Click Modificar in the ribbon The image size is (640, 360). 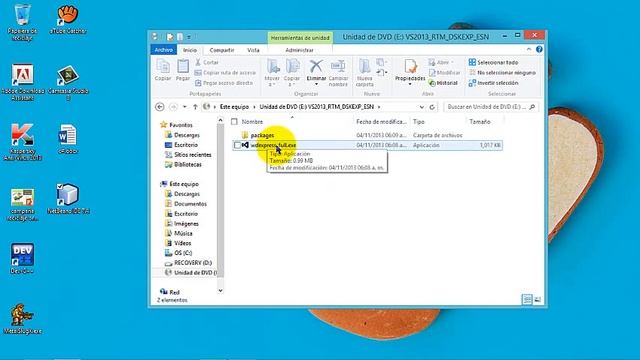point(444,73)
